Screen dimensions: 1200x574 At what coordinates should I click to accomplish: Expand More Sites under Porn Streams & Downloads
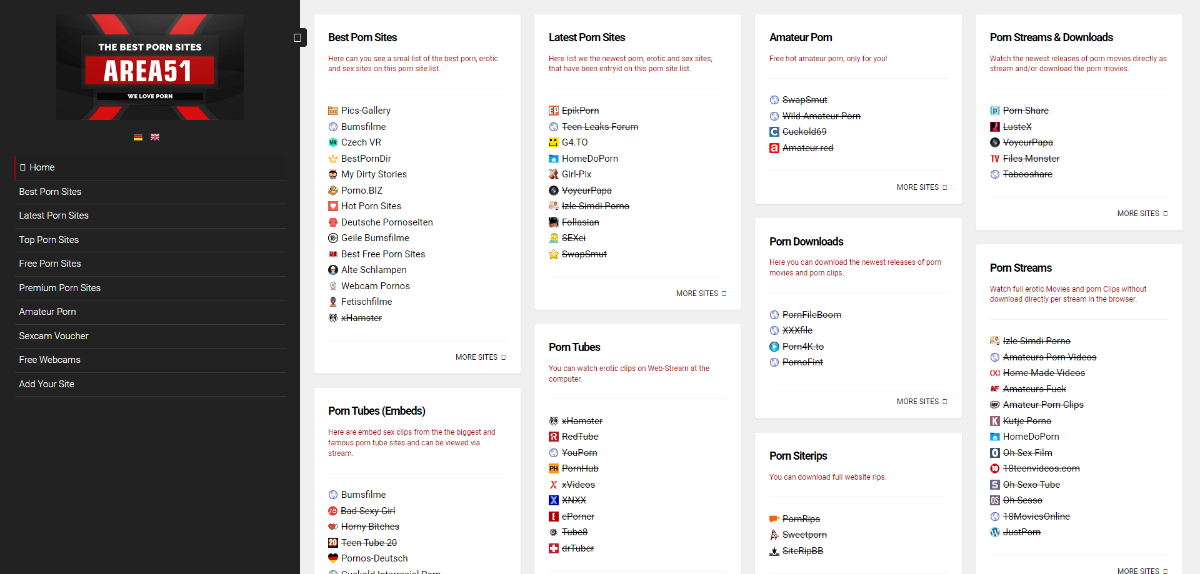point(1141,213)
